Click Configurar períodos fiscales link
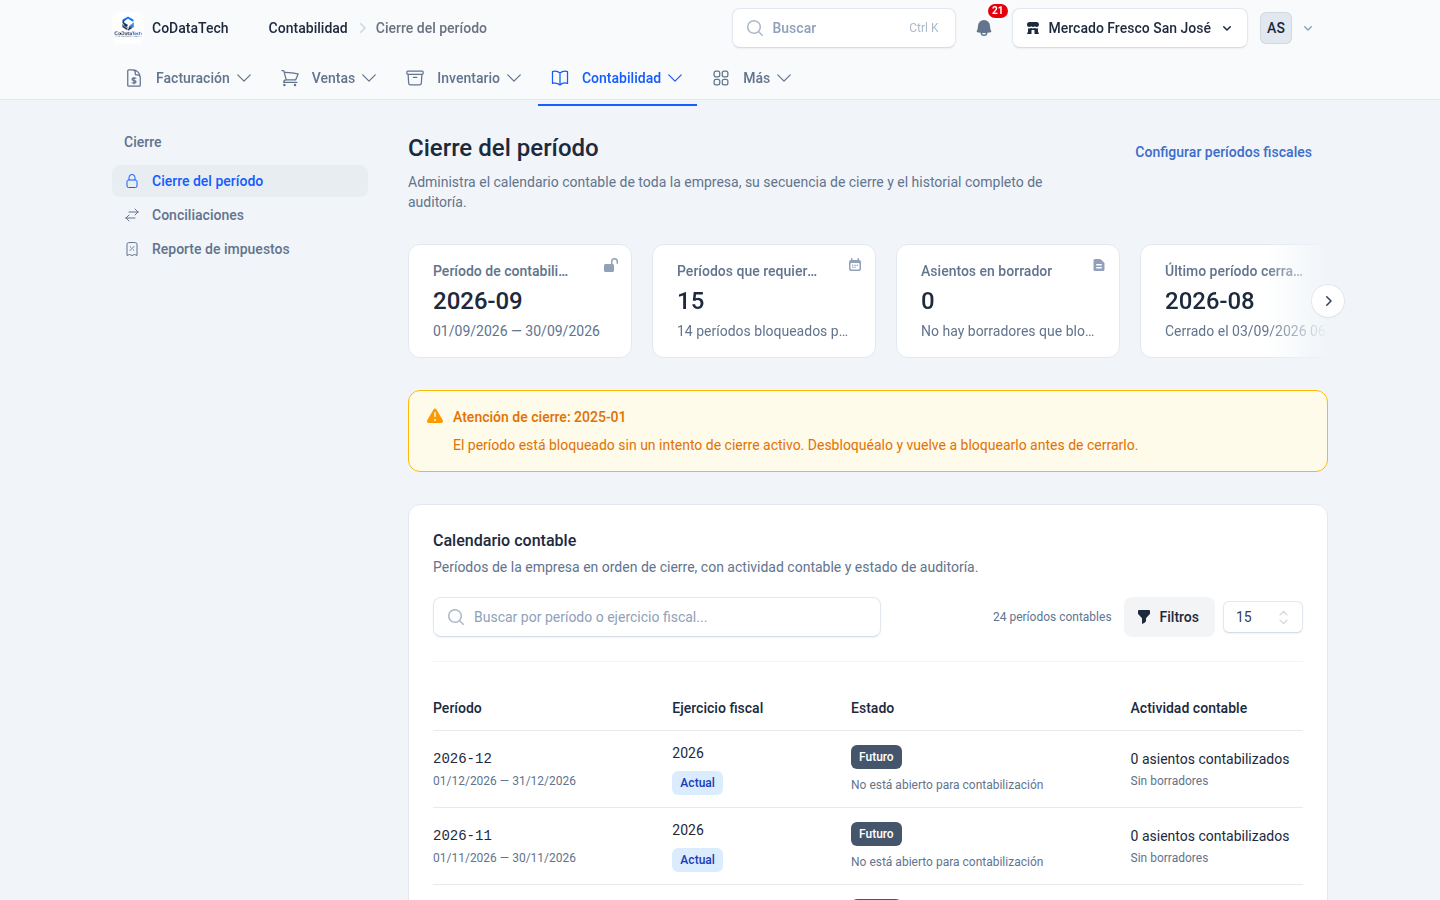Image resolution: width=1440 pixels, height=900 pixels. [x=1223, y=152]
